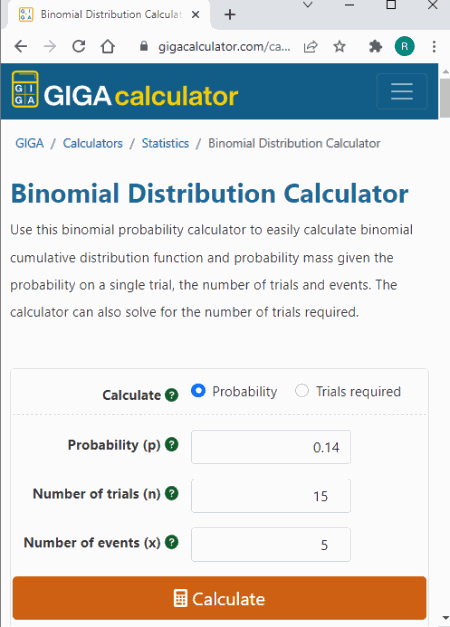Open the tab search chevron dropdown
Viewport: 450px width, 627px height.
click(x=308, y=5)
